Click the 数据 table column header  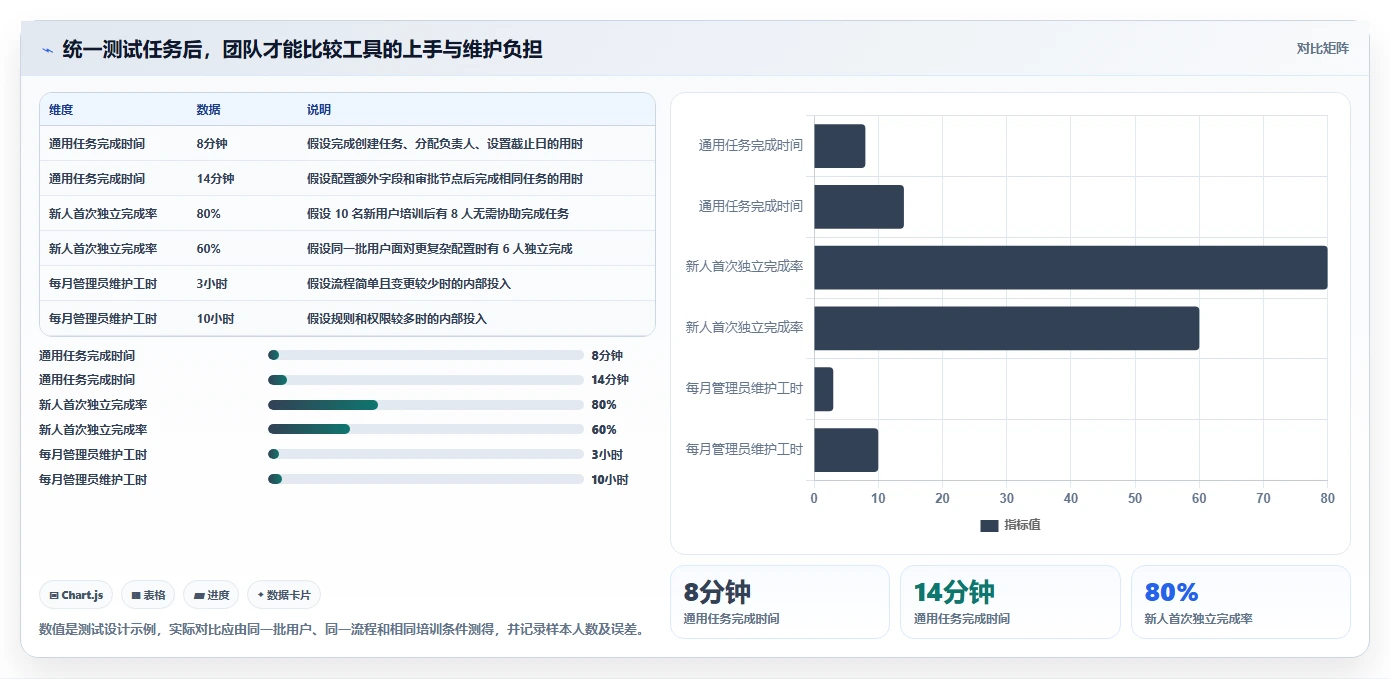[209, 110]
